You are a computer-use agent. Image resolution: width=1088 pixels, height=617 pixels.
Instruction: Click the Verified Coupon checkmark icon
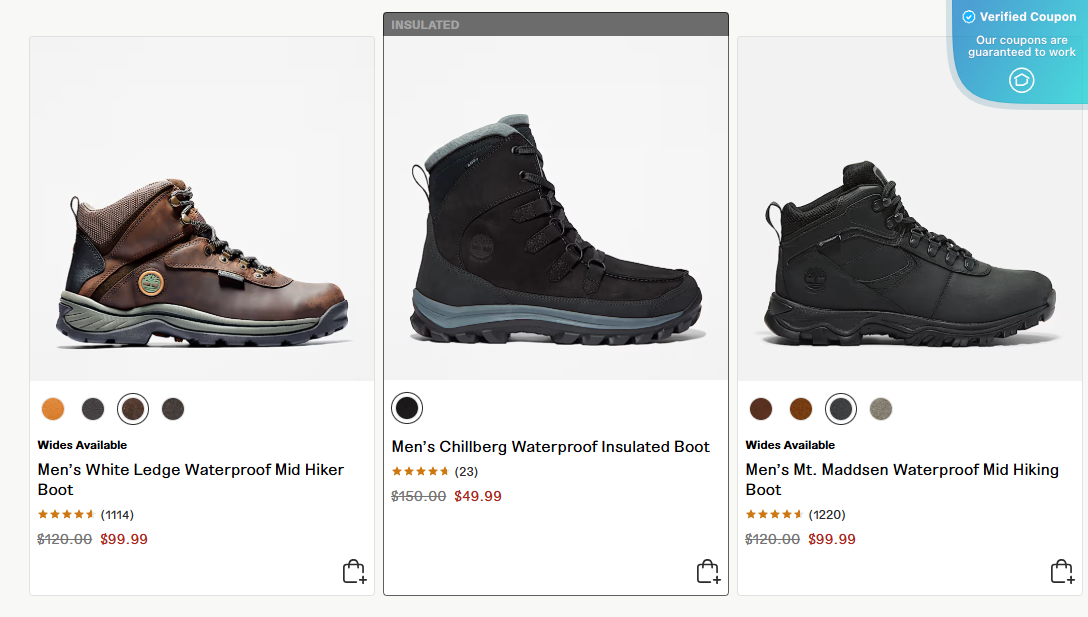pyautogui.click(x=968, y=17)
